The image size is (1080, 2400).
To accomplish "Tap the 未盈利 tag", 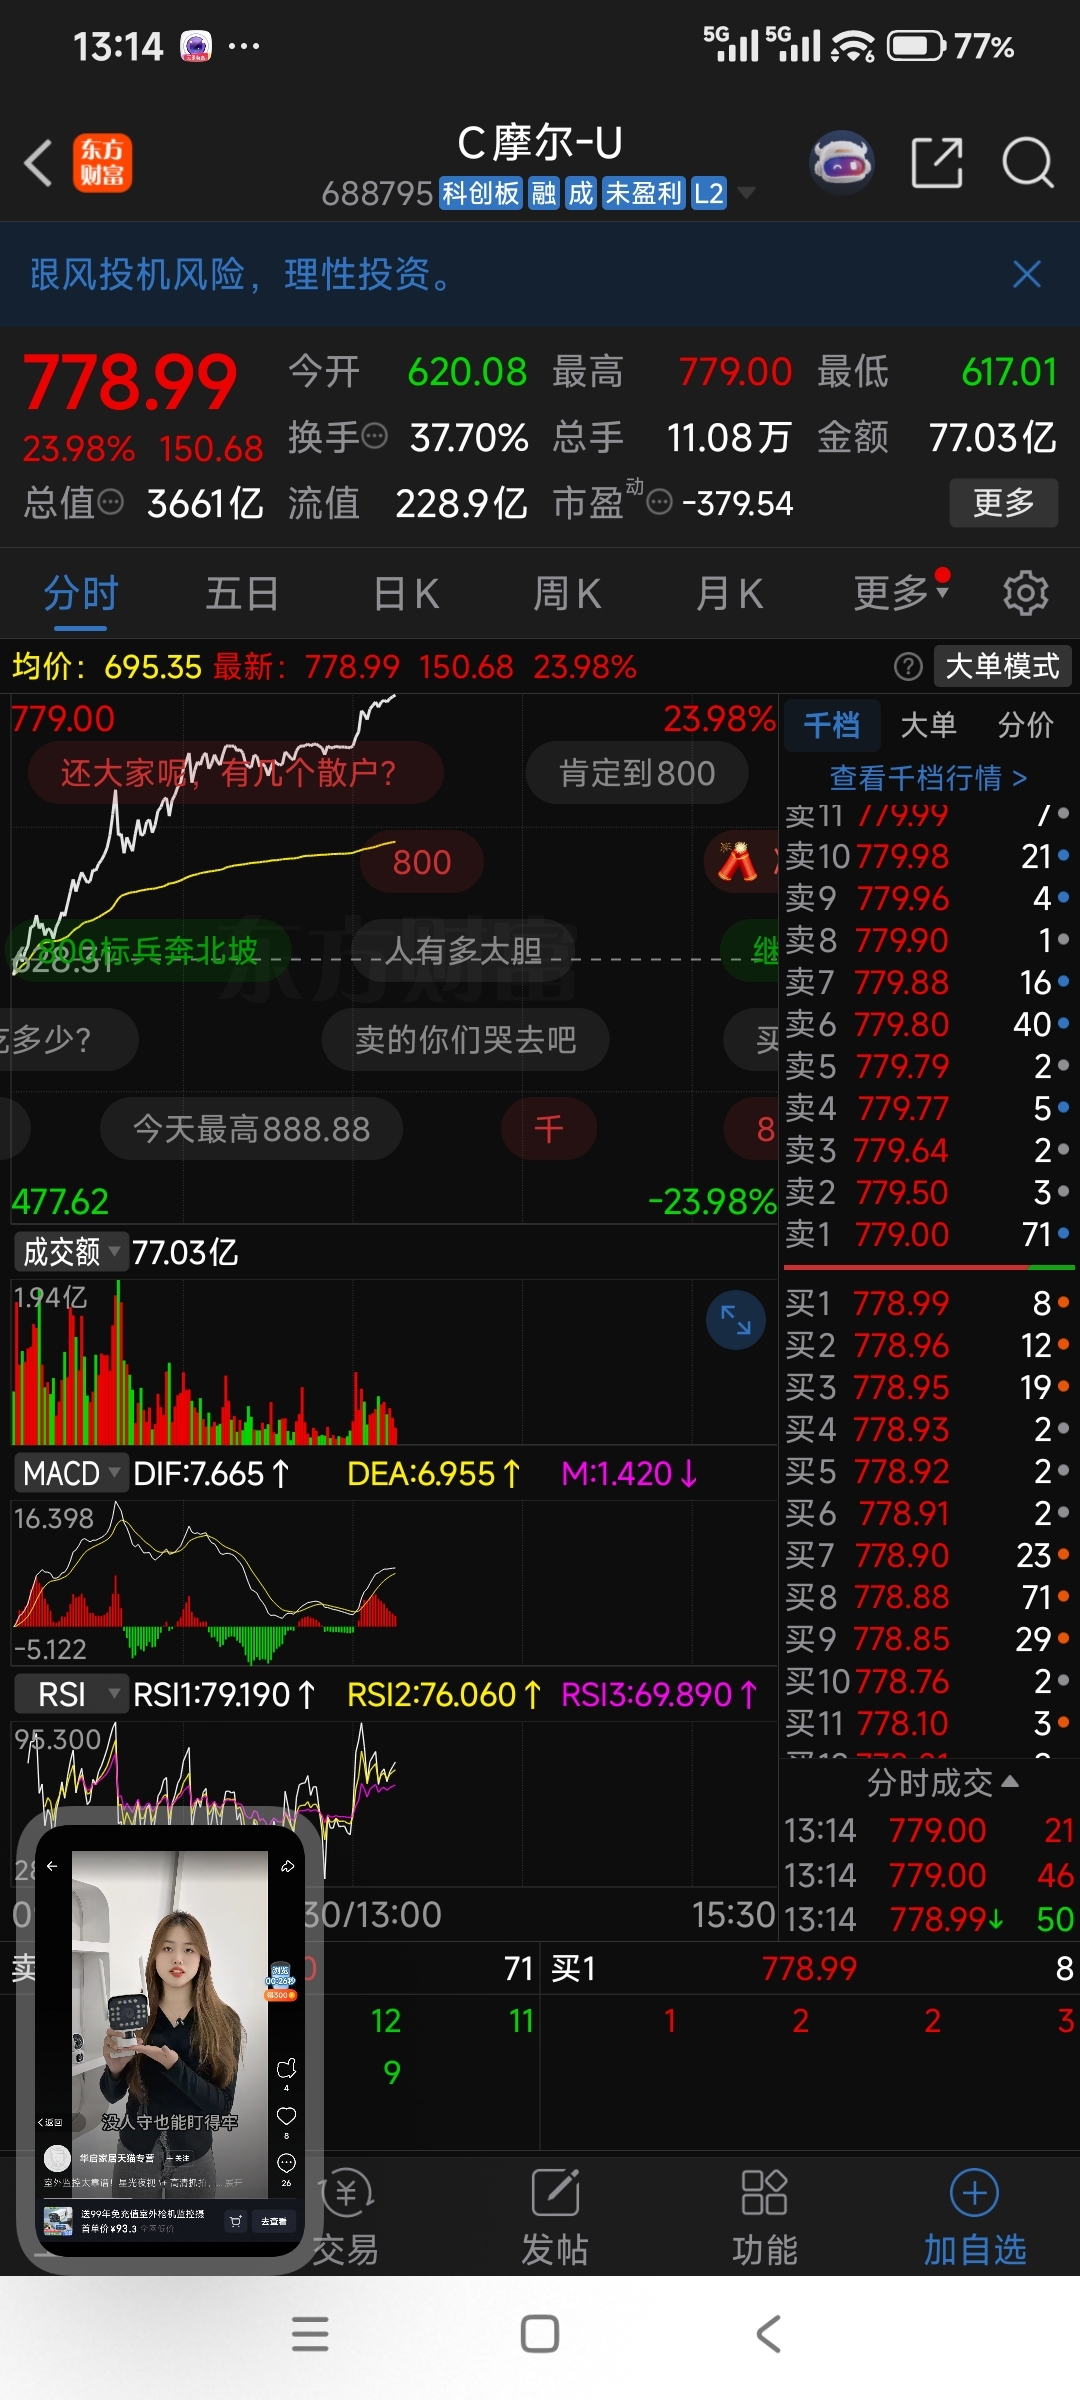I will [643, 193].
